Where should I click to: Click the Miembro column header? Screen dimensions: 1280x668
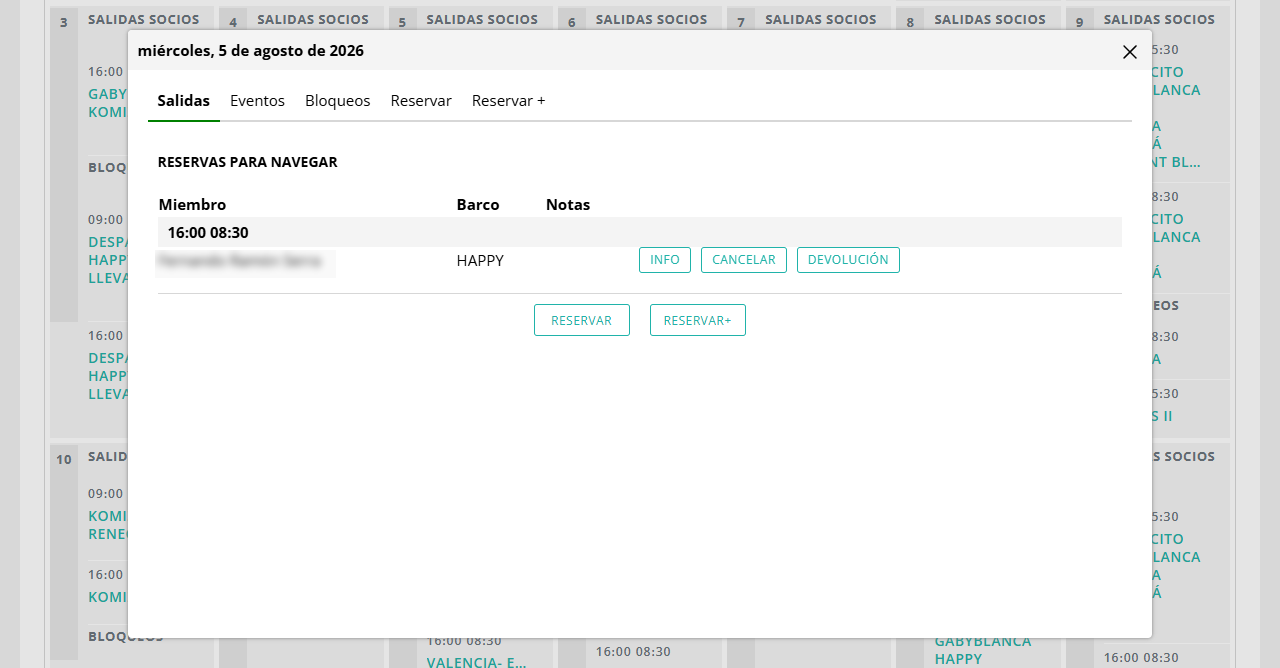coord(192,204)
